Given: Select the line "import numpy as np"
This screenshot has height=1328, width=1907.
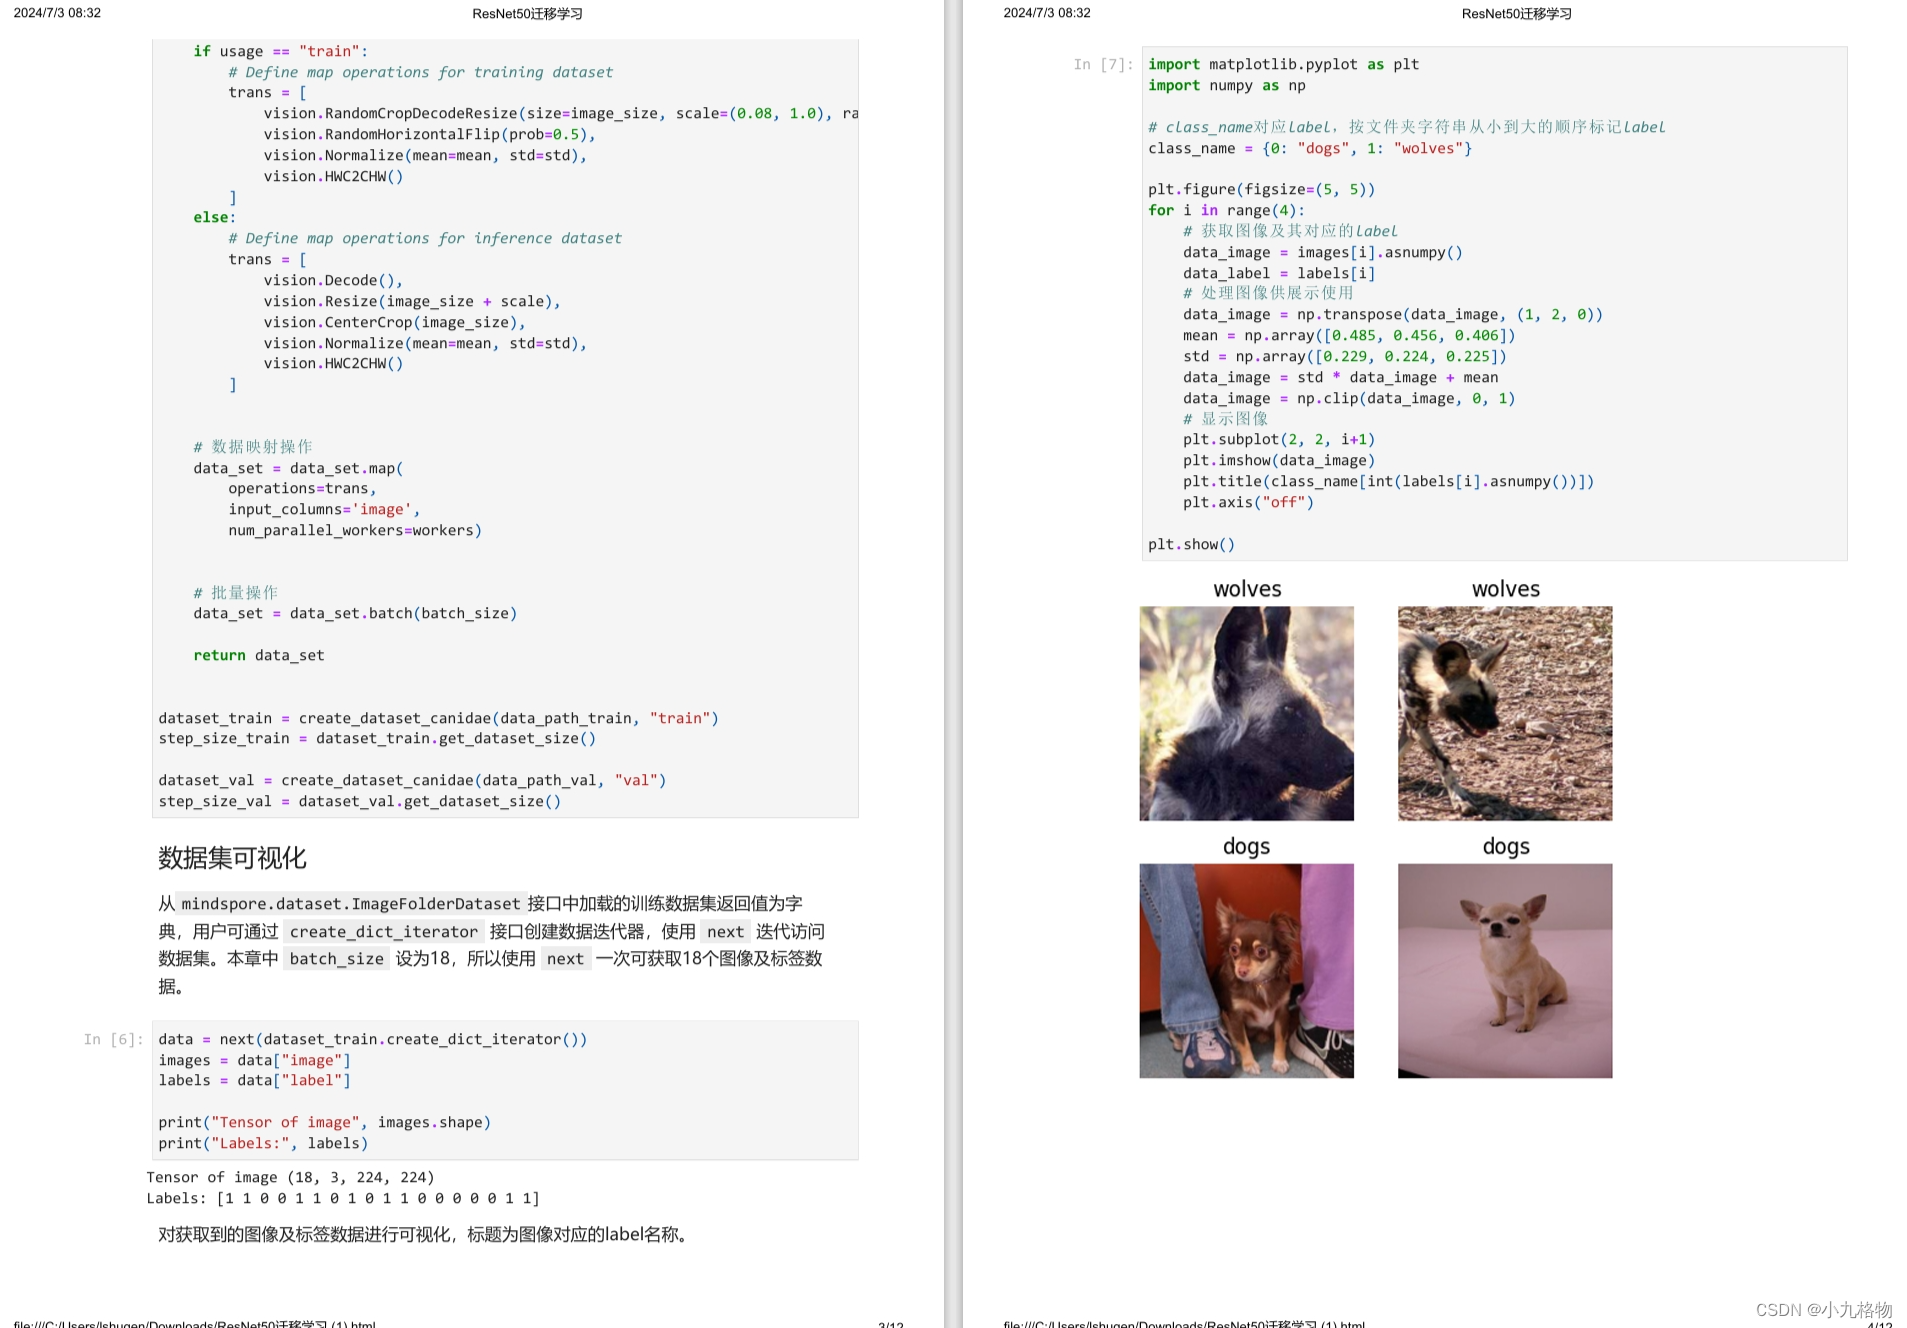Looking at the screenshot, I should coord(1226,85).
